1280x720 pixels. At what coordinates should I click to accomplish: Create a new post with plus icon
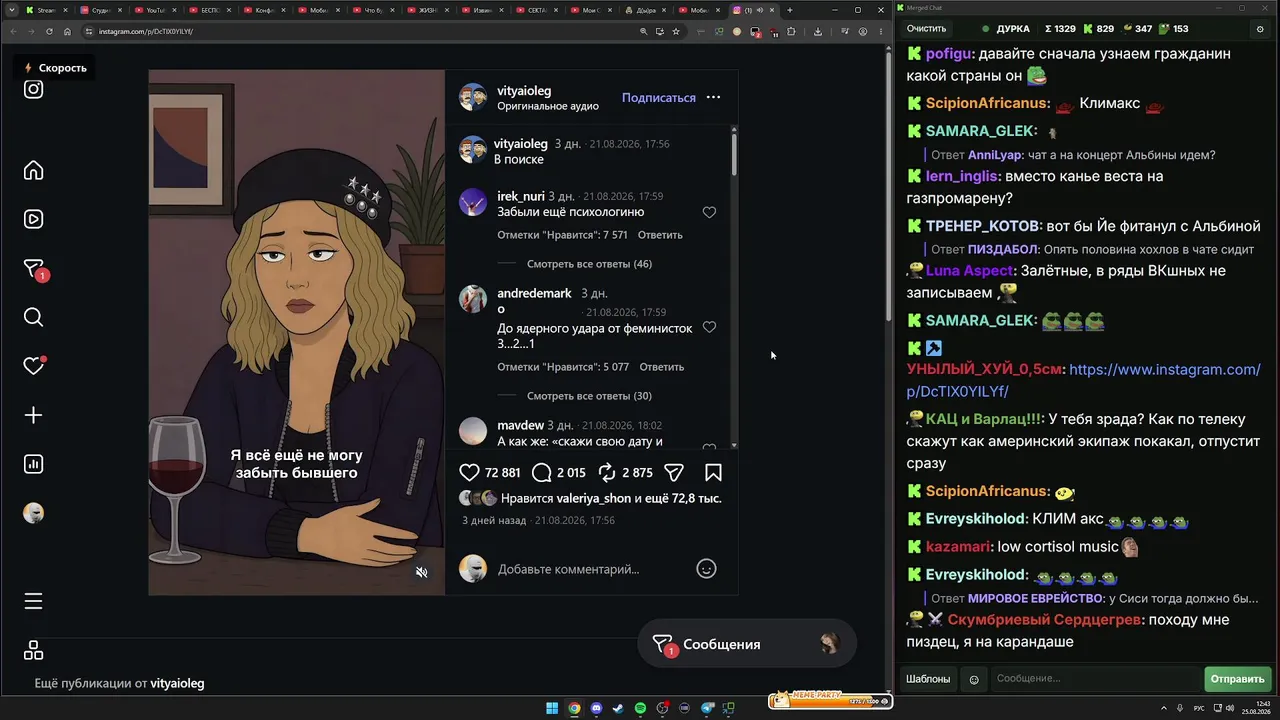[33, 415]
